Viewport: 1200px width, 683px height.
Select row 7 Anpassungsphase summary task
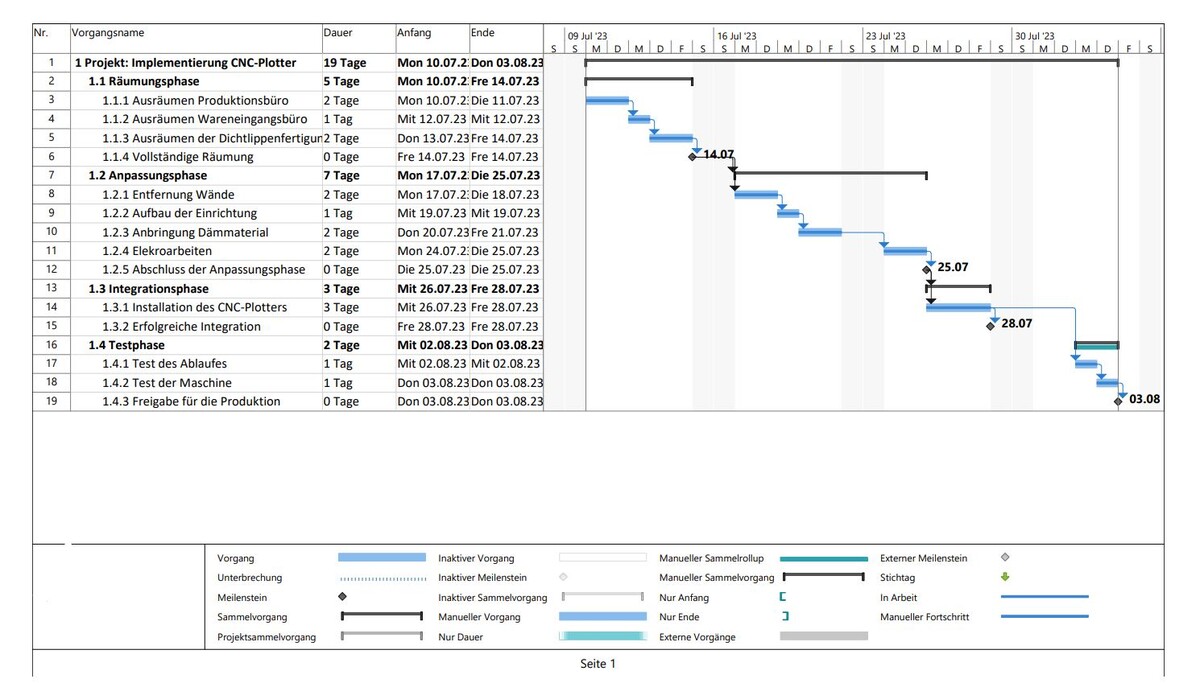[x=147, y=175]
